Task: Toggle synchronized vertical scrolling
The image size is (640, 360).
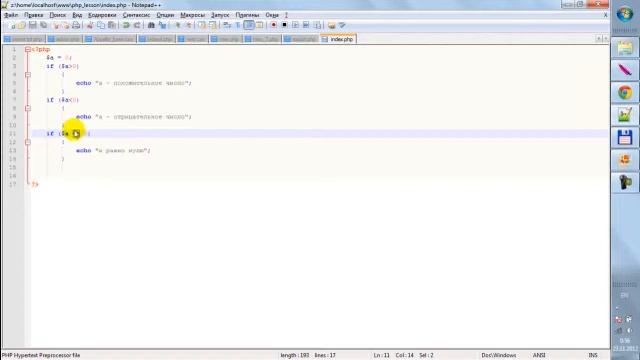Action: tap(202, 25)
